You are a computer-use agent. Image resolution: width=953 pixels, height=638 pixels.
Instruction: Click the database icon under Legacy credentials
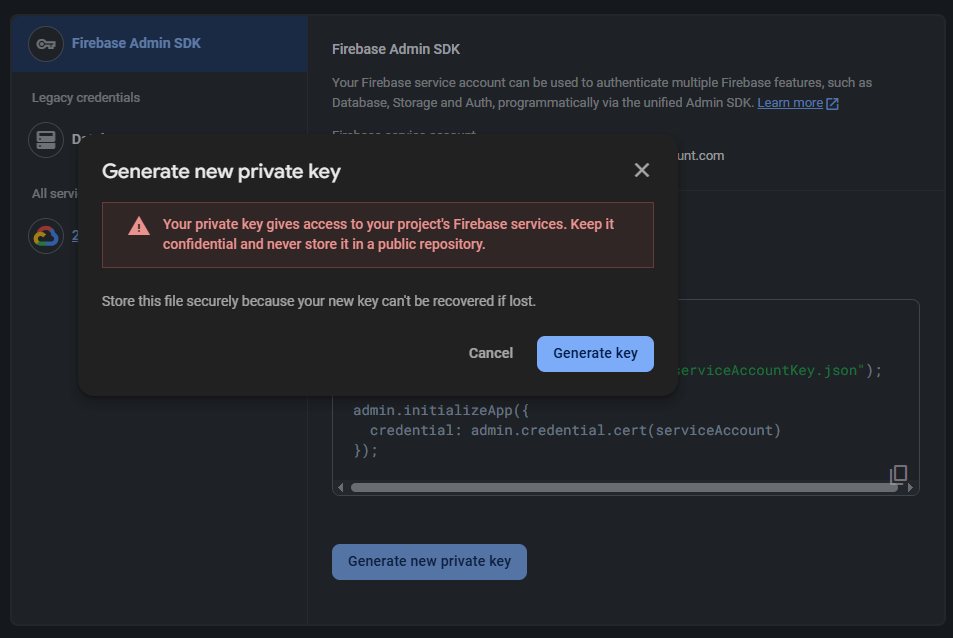(x=46, y=140)
